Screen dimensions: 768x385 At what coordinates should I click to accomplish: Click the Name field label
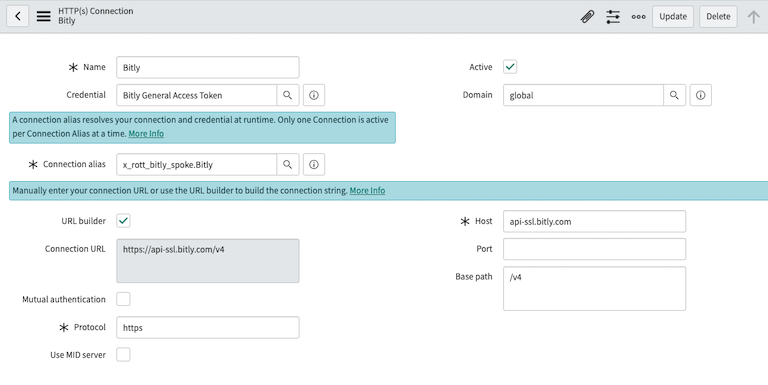point(94,67)
